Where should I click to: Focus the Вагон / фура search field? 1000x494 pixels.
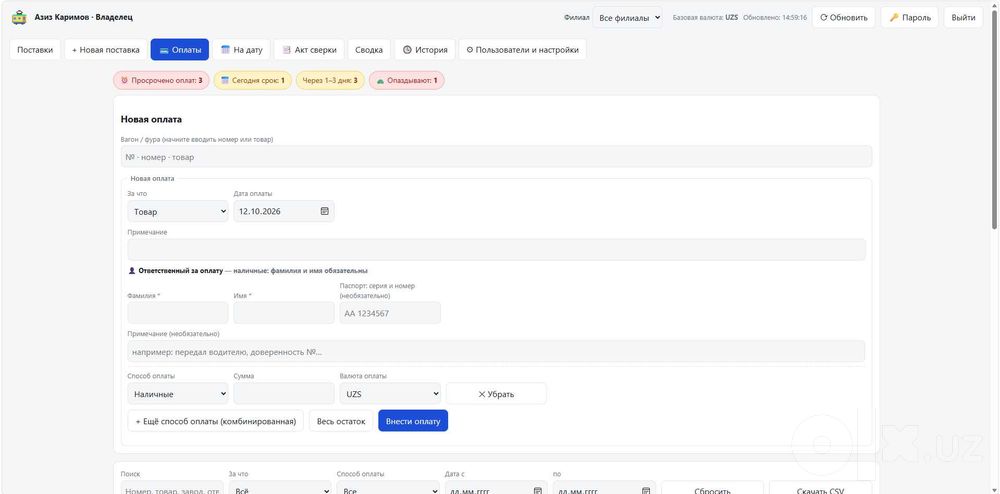pos(496,157)
